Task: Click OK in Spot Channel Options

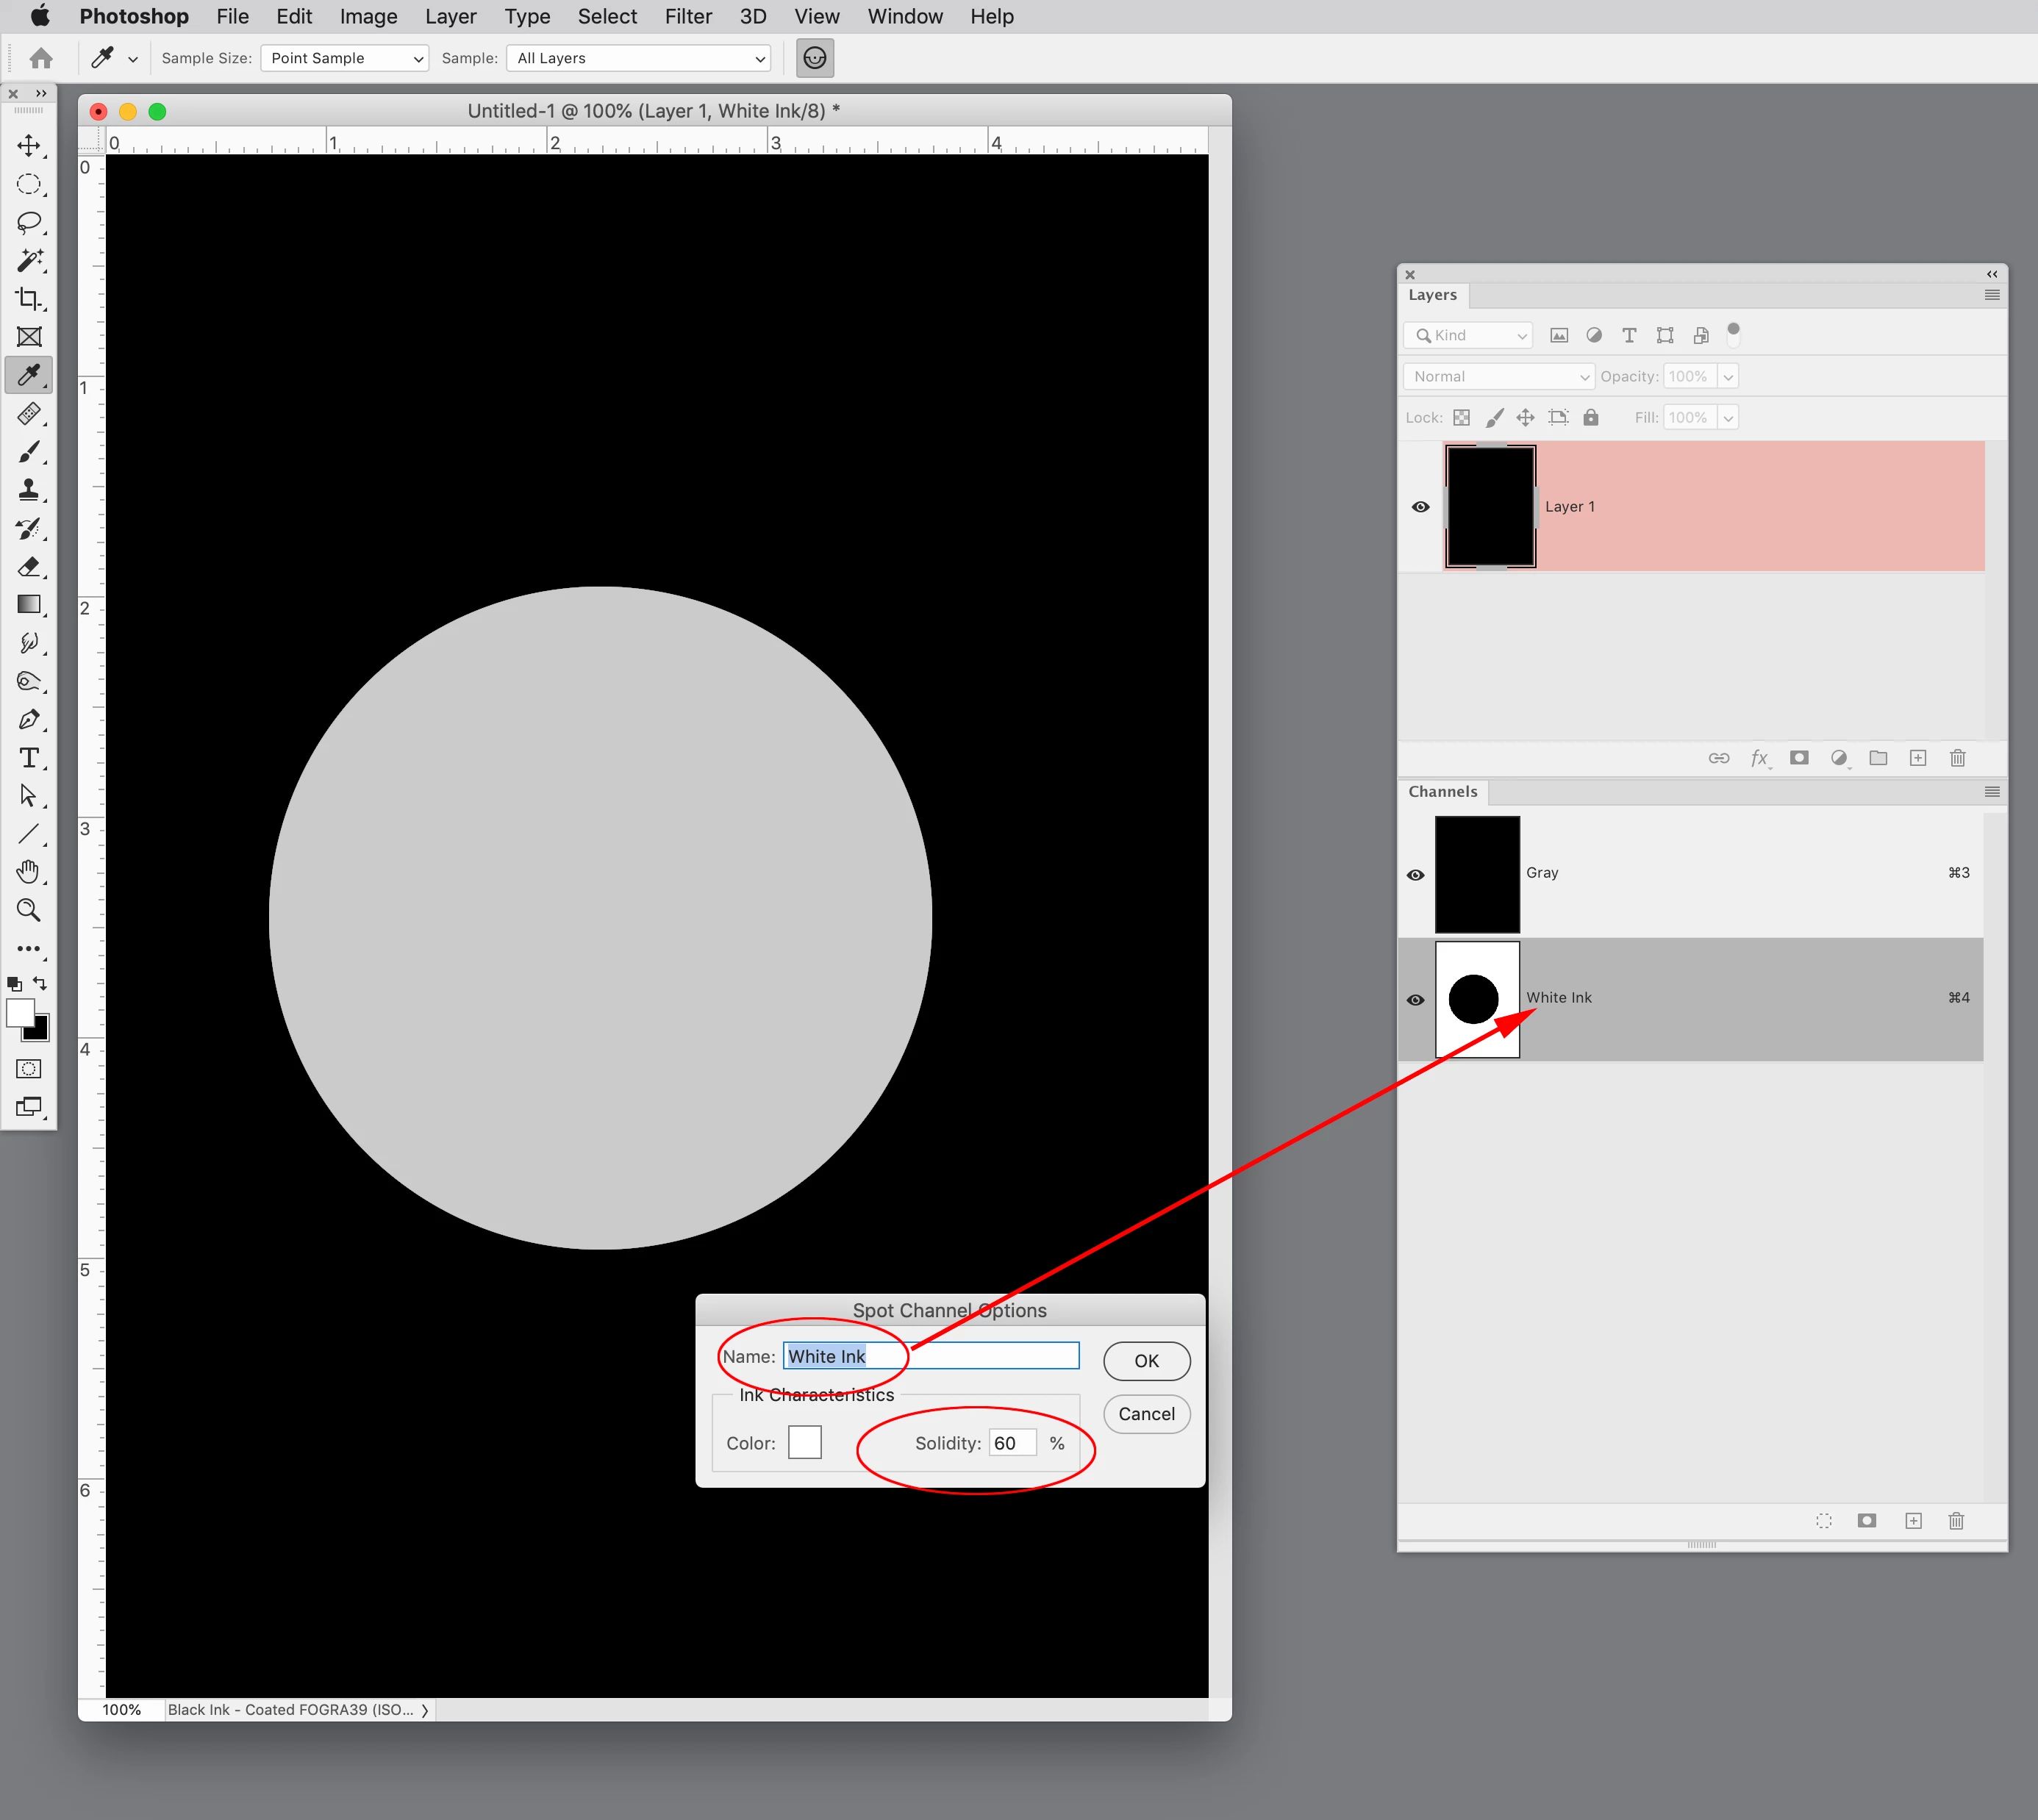Action: click(x=1146, y=1361)
